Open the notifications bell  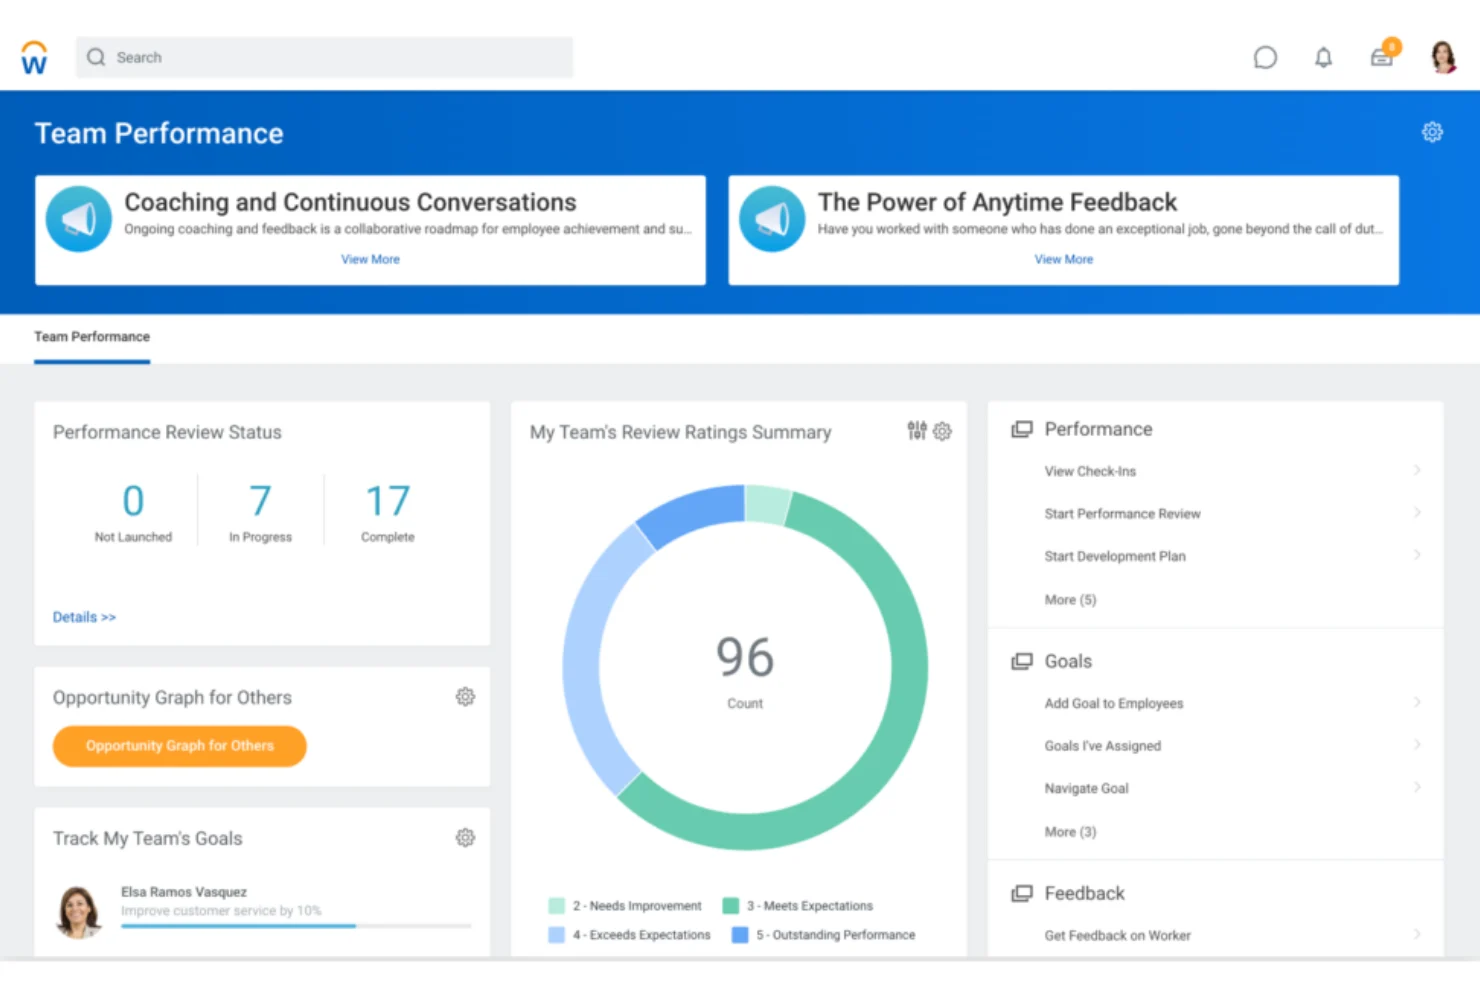coord(1323,58)
